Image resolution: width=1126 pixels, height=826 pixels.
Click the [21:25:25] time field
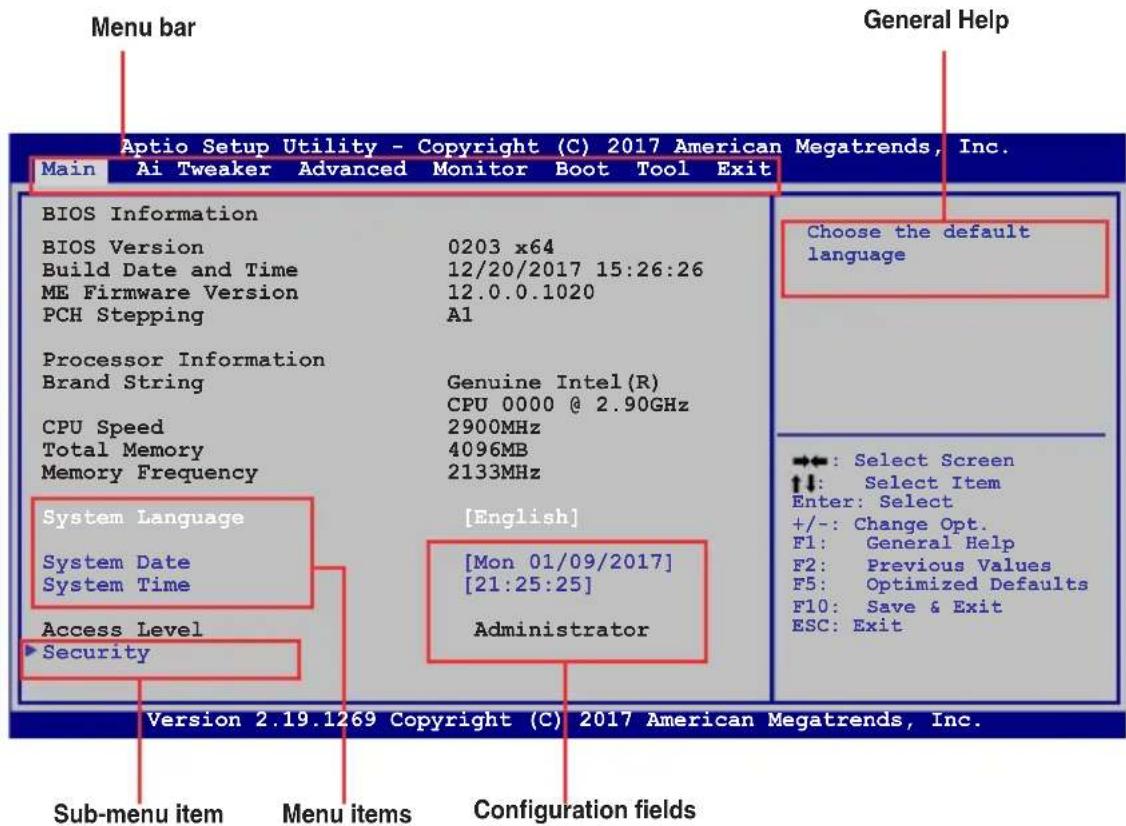pos(529,585)
